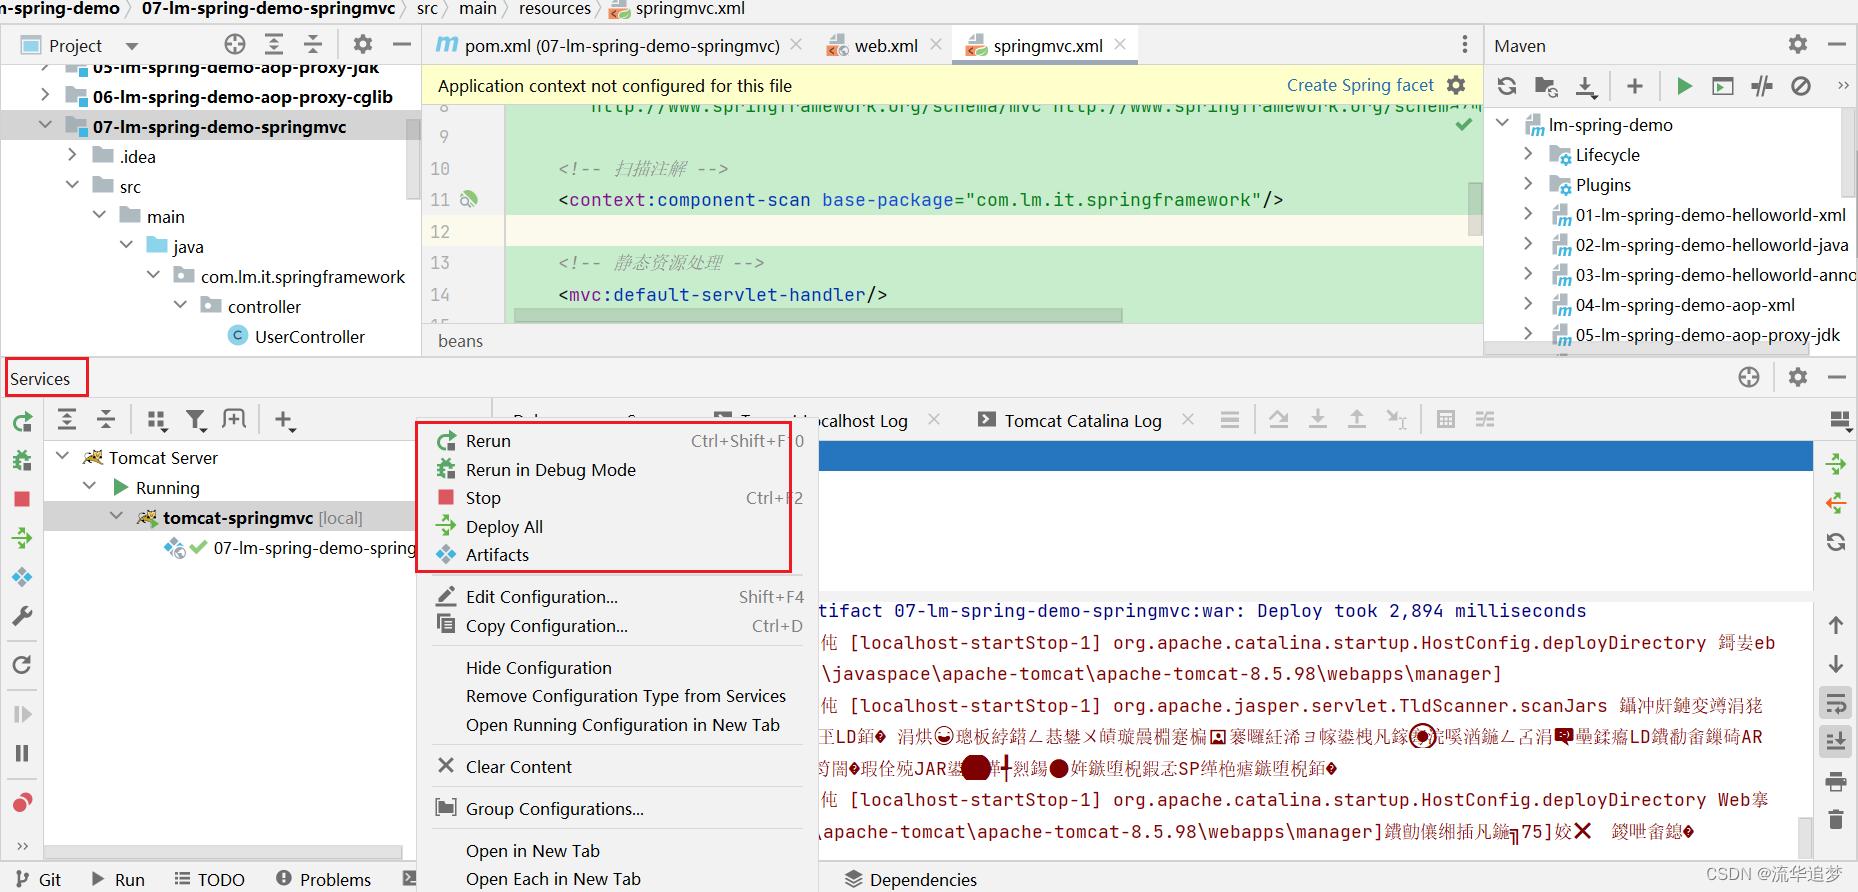The image size is (1858, 892).
Task: Click Services crosshair navigate icon
Action: pos(1749,377)
